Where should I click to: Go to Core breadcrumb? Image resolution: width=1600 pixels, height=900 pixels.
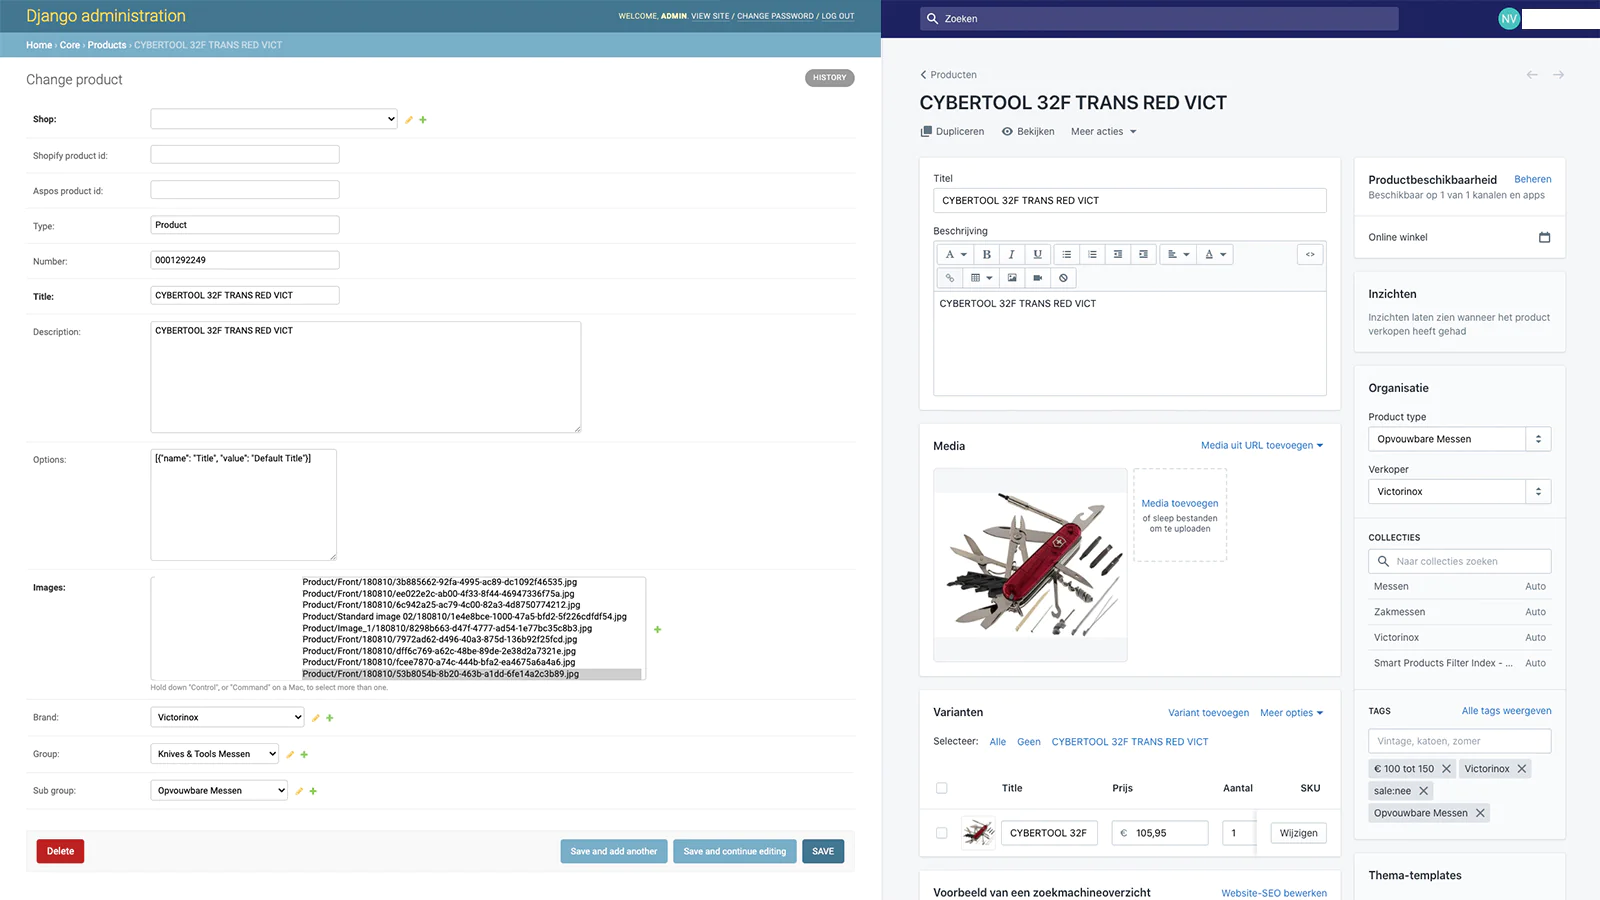[x=70, y=45]
